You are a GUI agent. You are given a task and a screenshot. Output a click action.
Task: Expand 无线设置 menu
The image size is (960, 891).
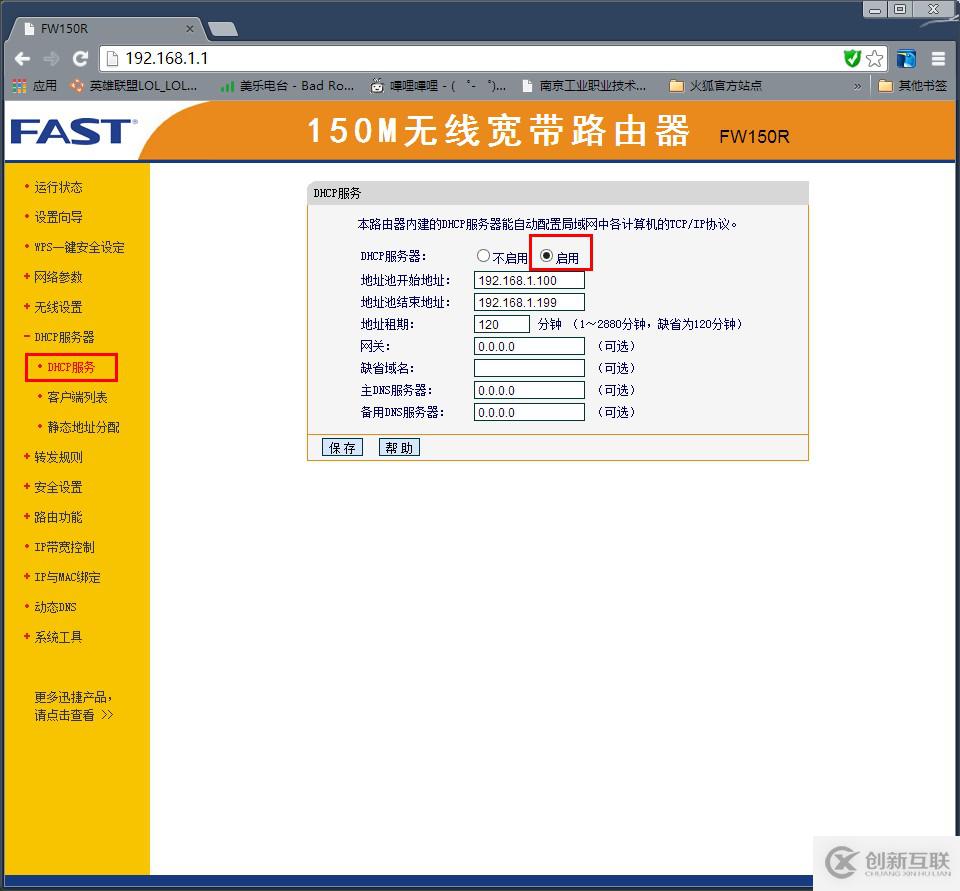pos(58,307)
